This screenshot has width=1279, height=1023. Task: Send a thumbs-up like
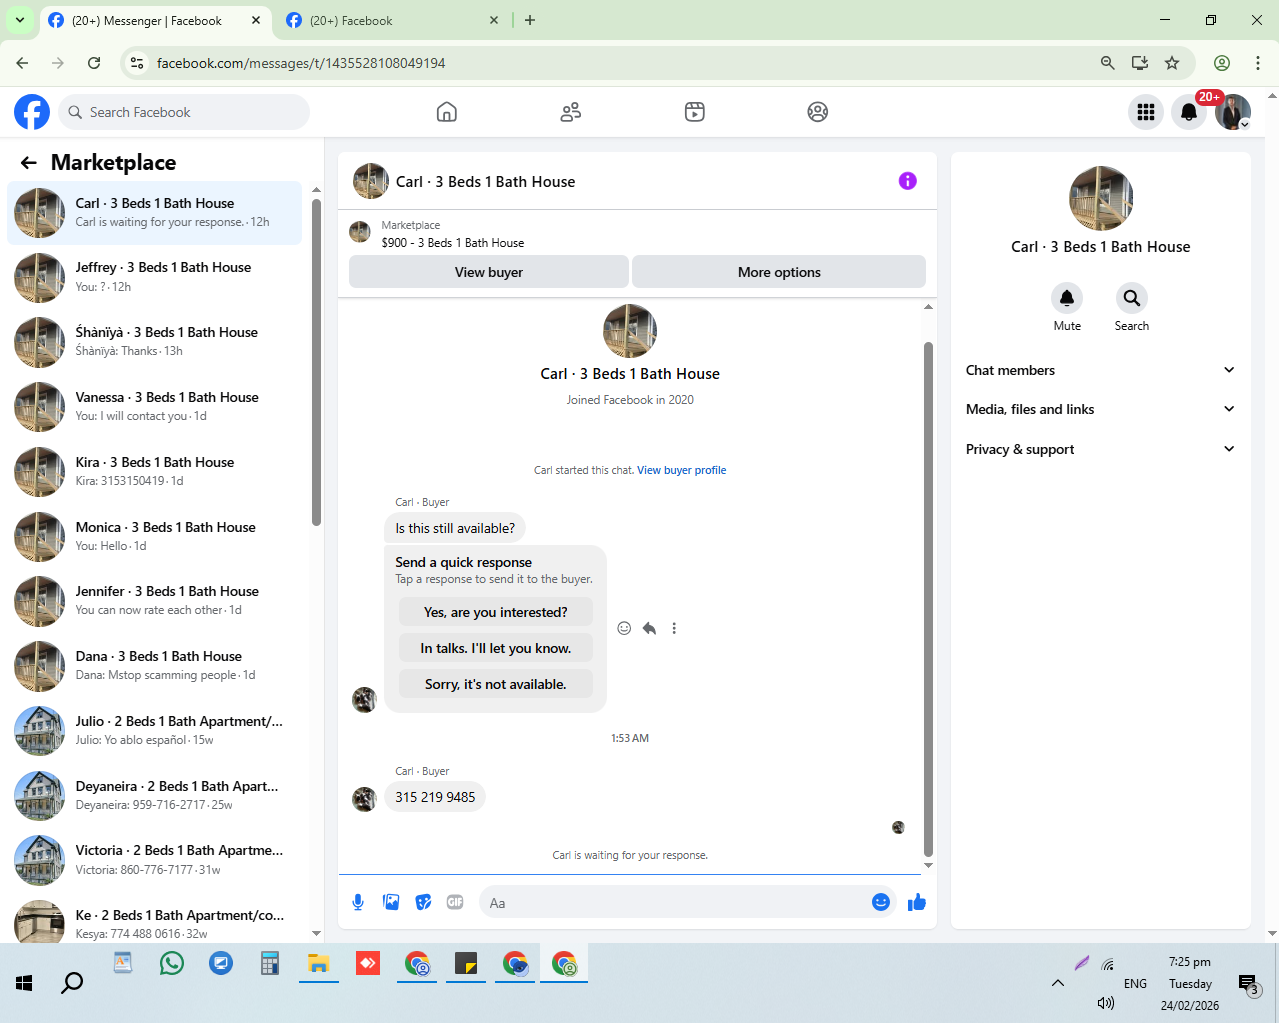pyautogui.click(x=916, y=903)
